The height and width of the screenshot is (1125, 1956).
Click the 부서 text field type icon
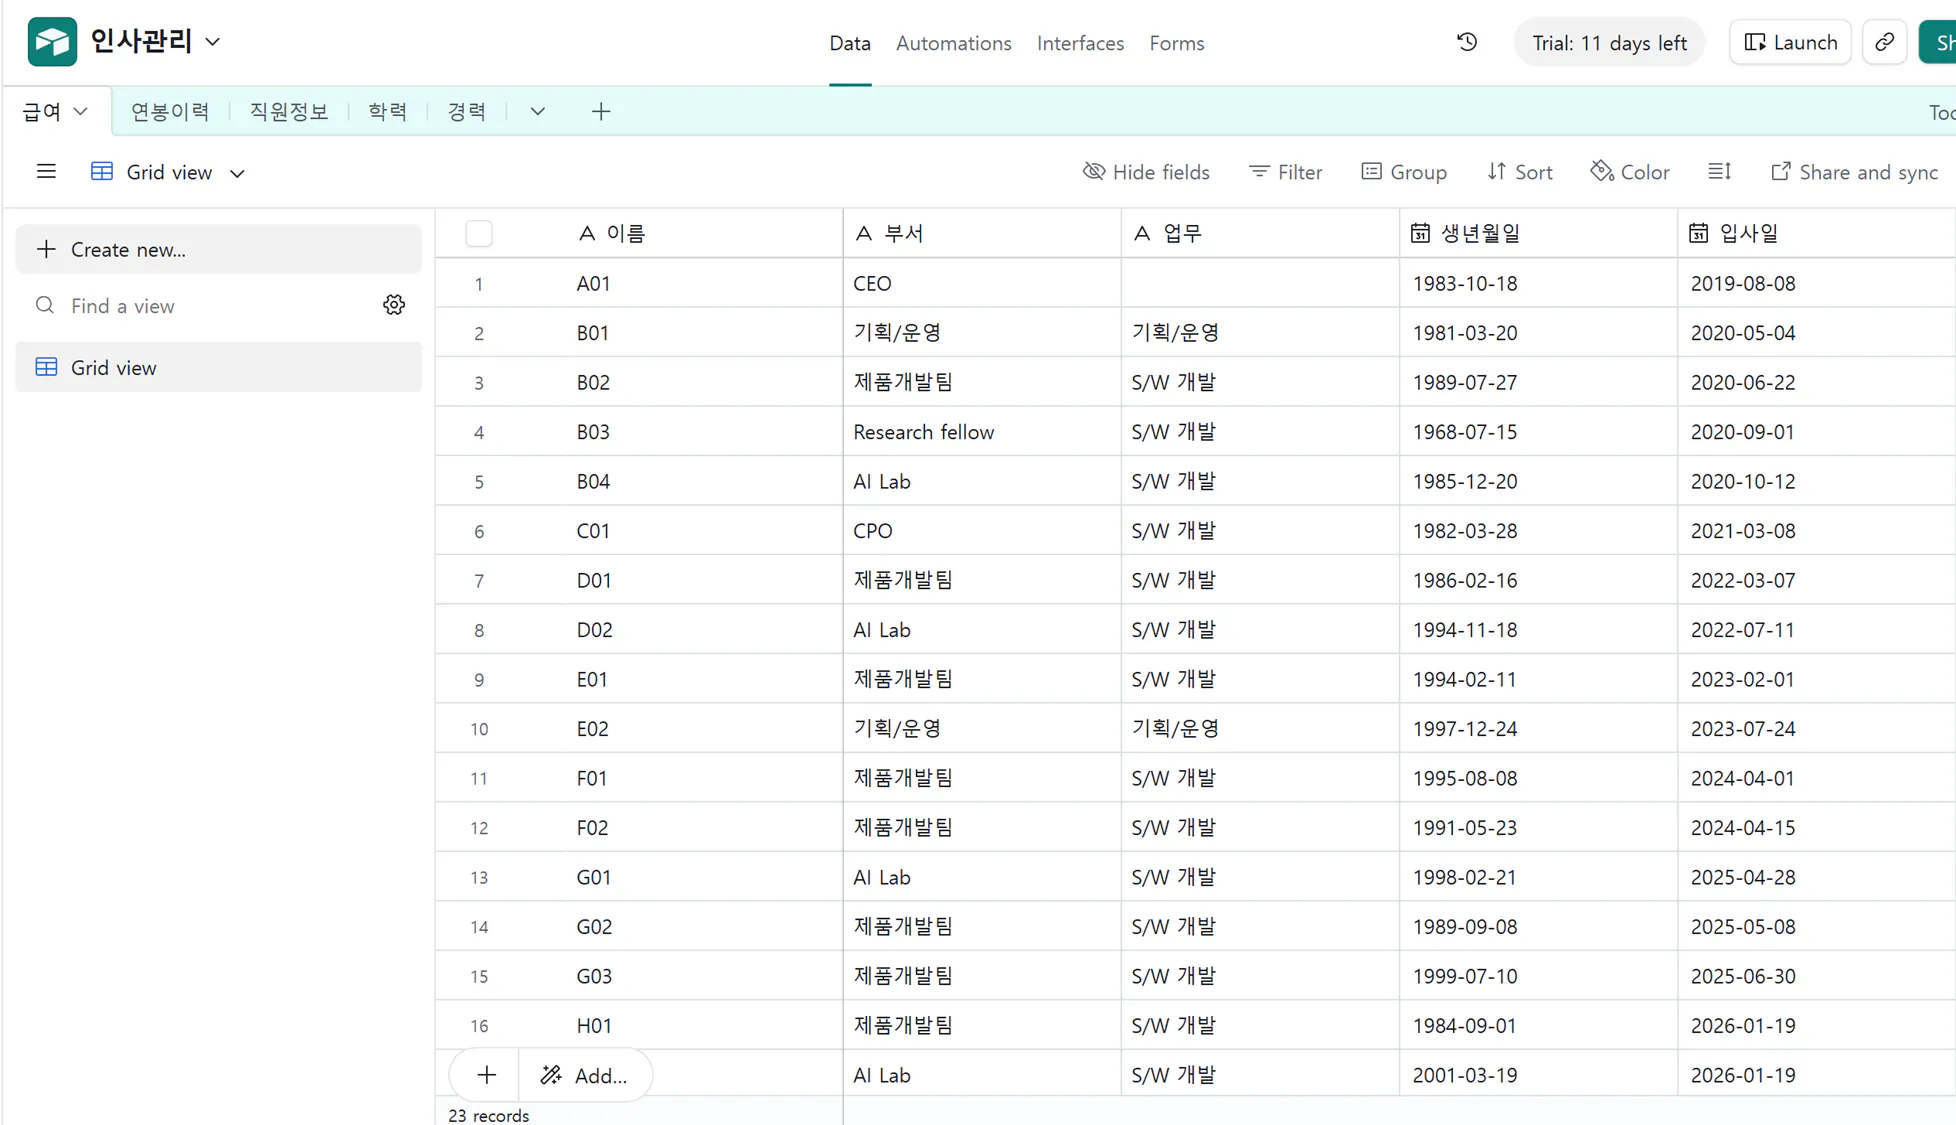coord(864,233)
